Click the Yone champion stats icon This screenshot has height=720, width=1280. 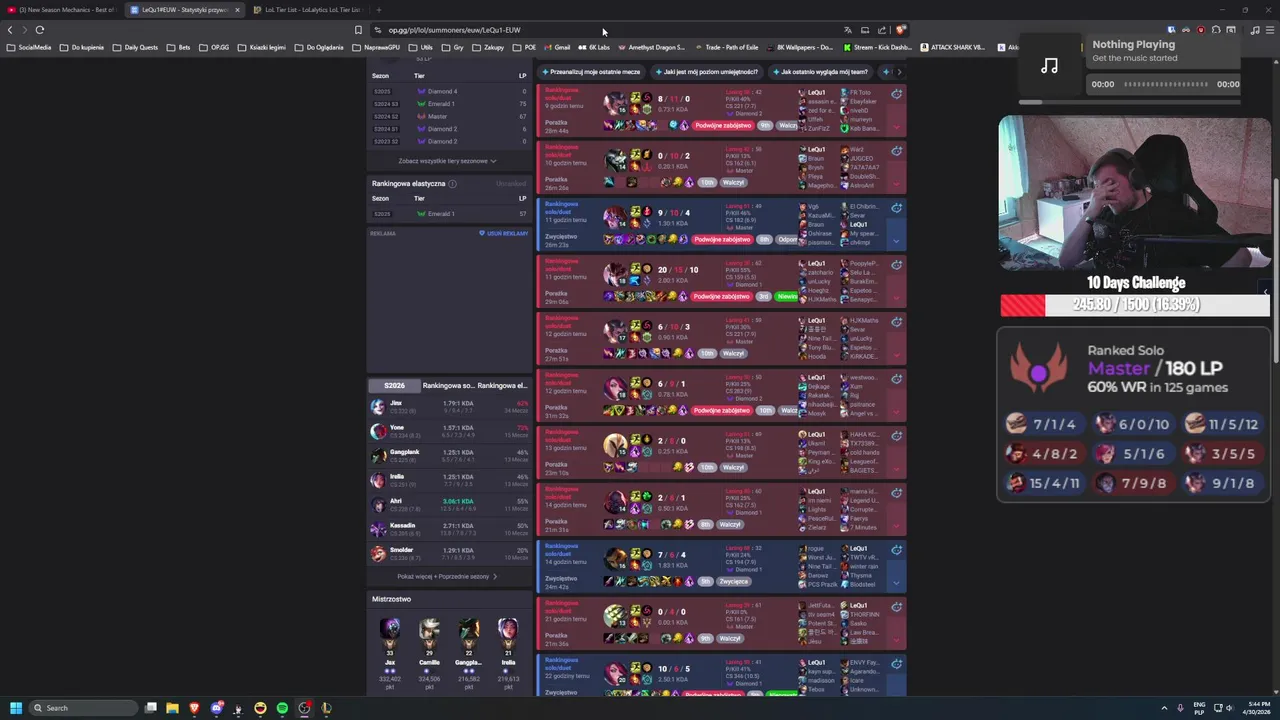pos(377,432)
